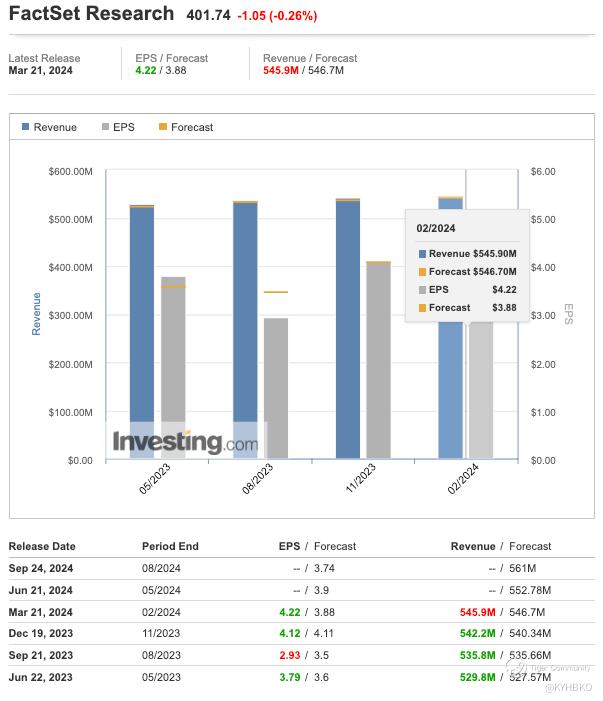This screenshot has width=603, height=701.
Task: Click the 05/2023 x-axis label
Action: (x=155, y=479)
